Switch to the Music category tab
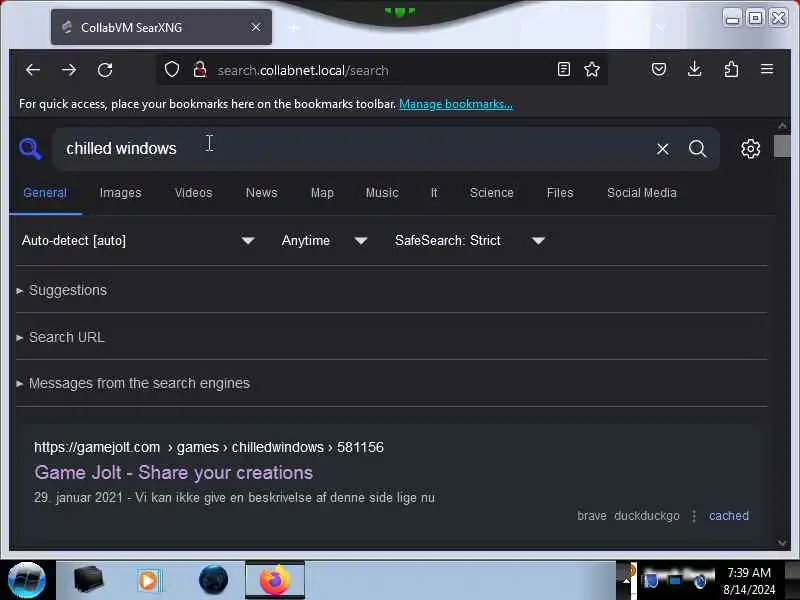 (x=382, y=193)
